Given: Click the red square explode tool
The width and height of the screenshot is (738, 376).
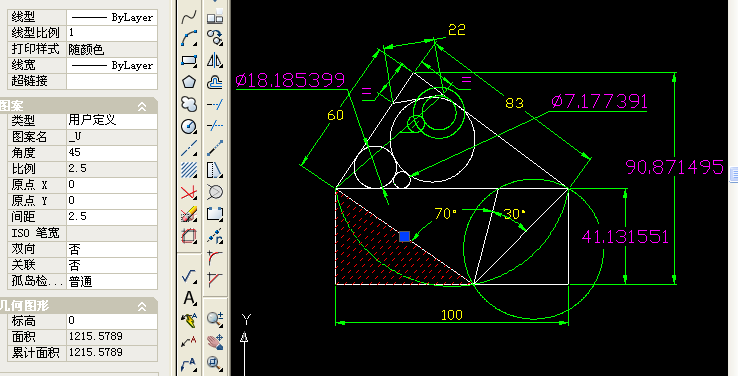Looking at the screenshot, I should (x=189, y=236).
